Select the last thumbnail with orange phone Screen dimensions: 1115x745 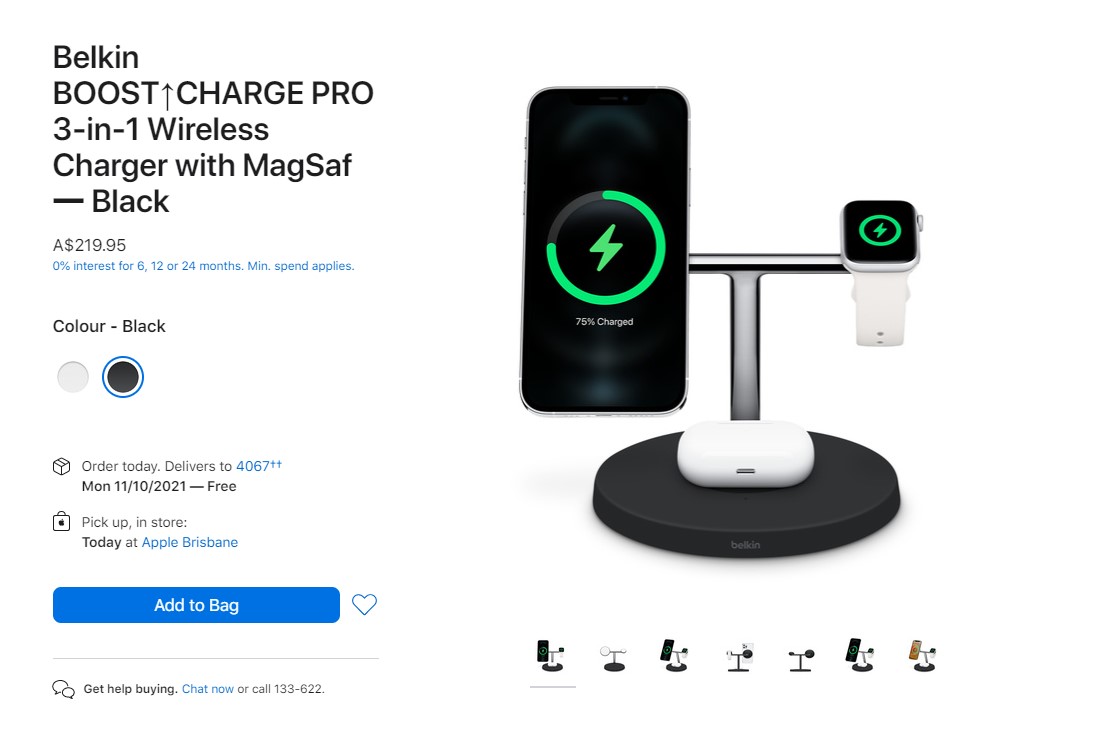(x=923, y=655)
